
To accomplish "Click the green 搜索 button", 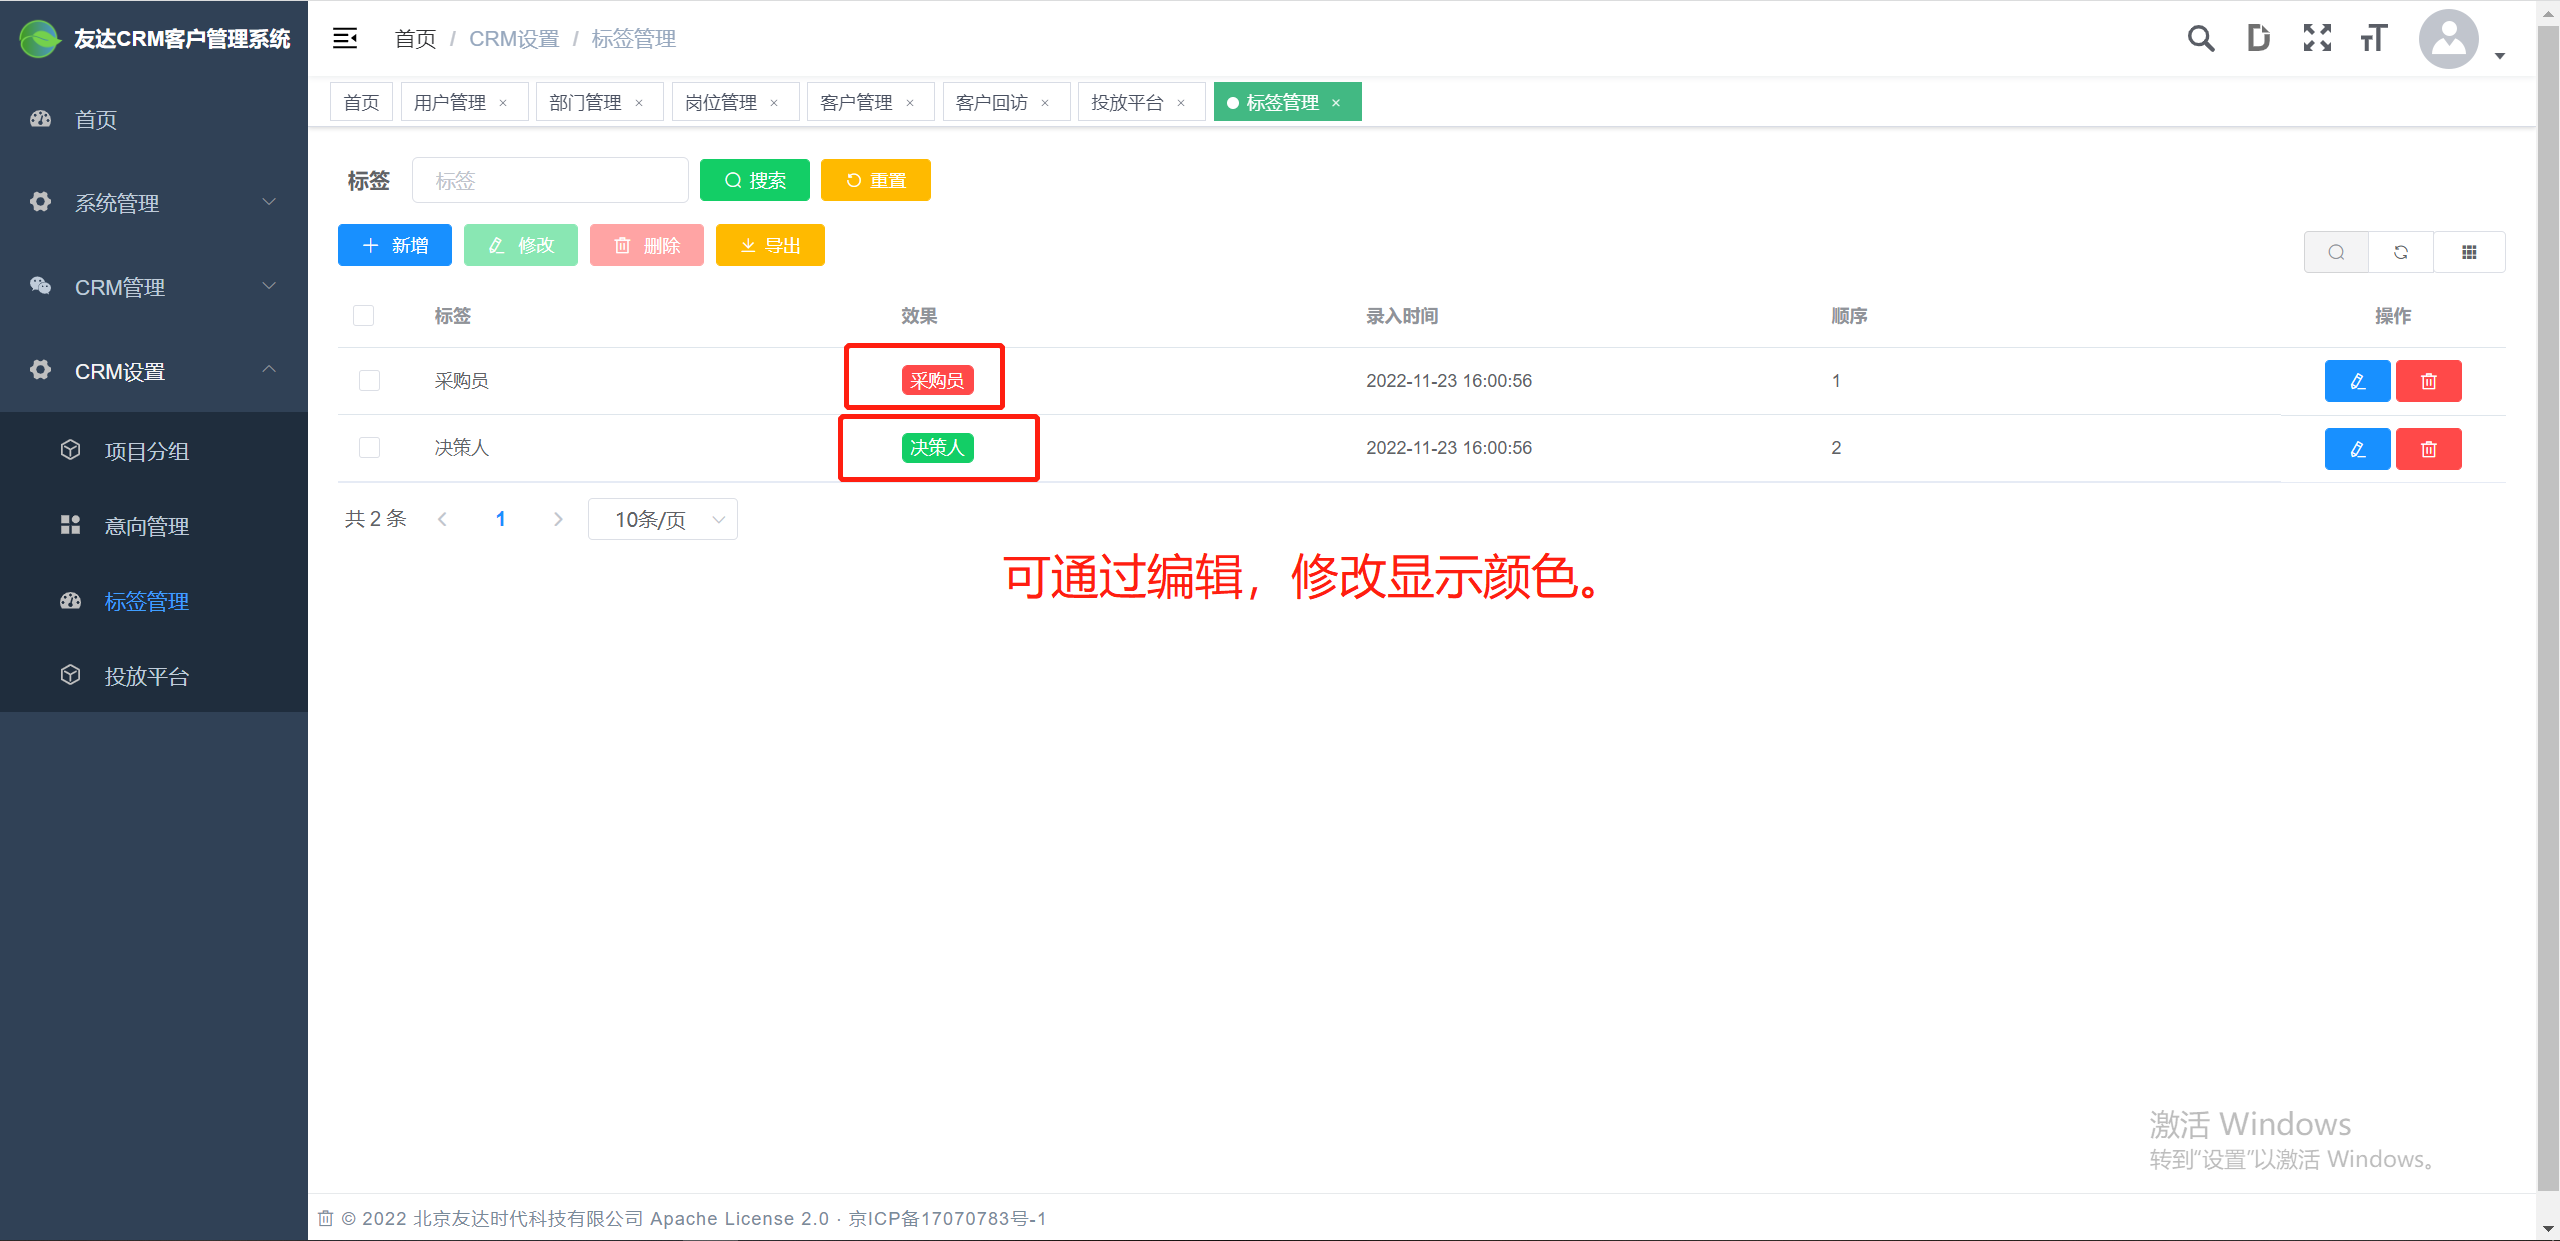I will [x=755, y=180].
